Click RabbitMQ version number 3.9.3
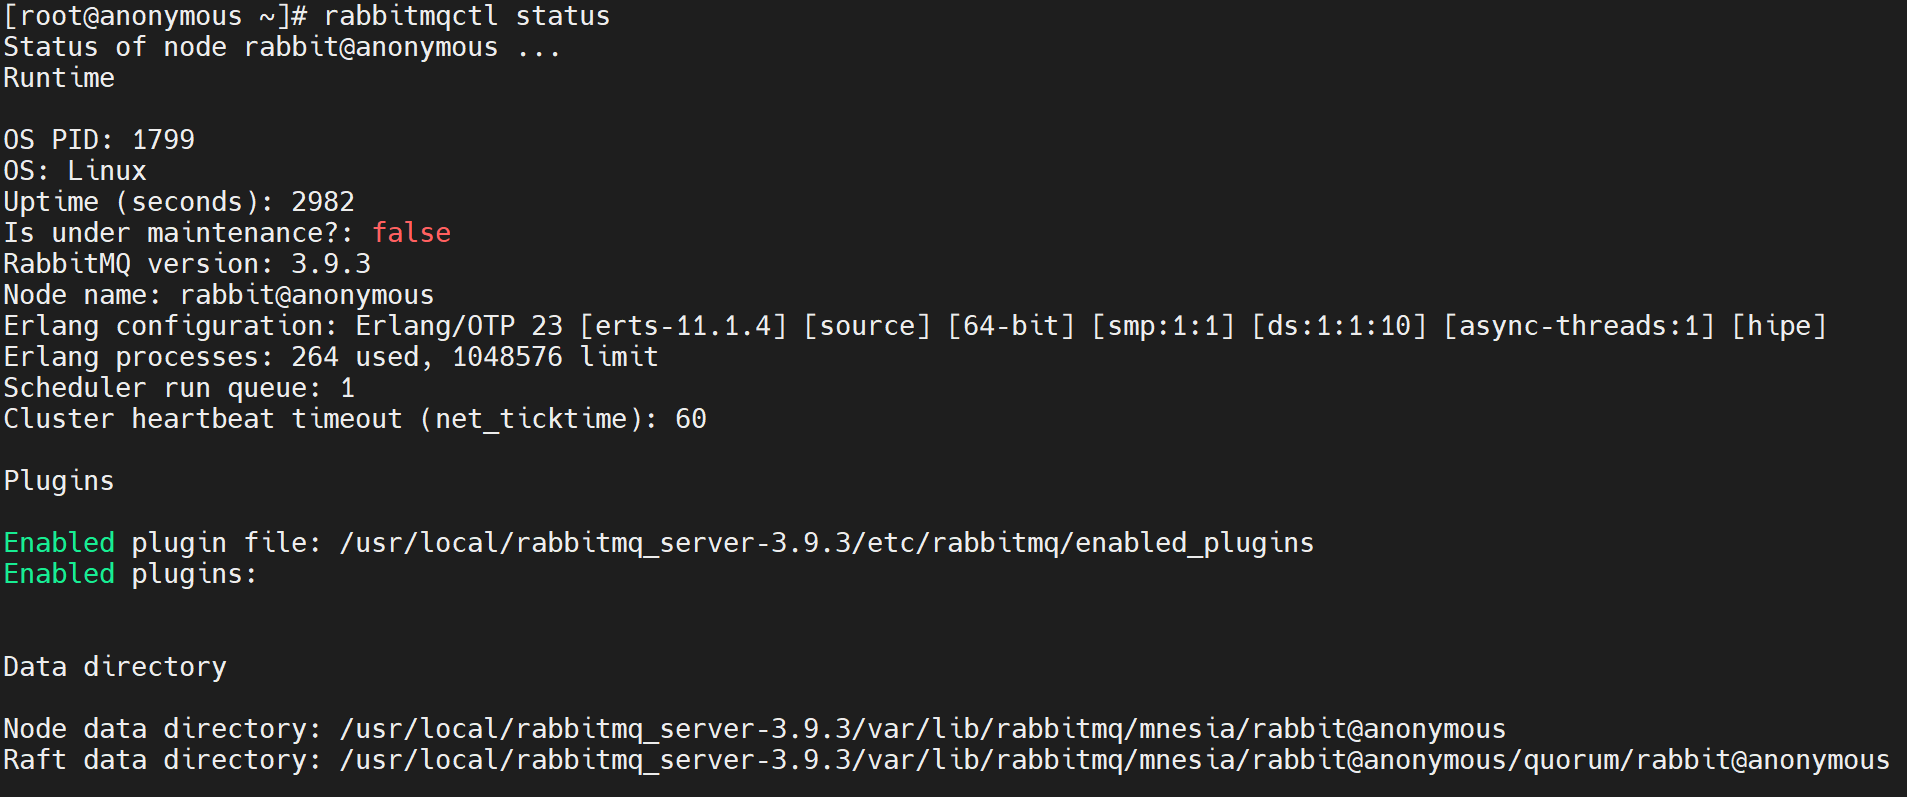The image size is (1907, 797). (330, 264)
